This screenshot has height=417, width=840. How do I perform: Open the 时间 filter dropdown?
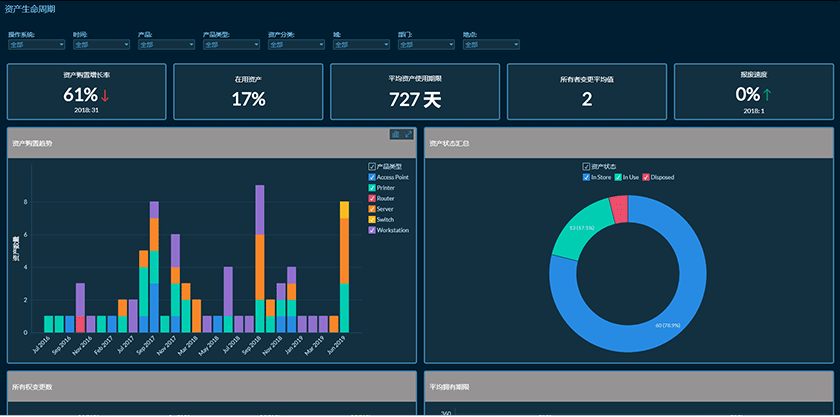point(101,45)
